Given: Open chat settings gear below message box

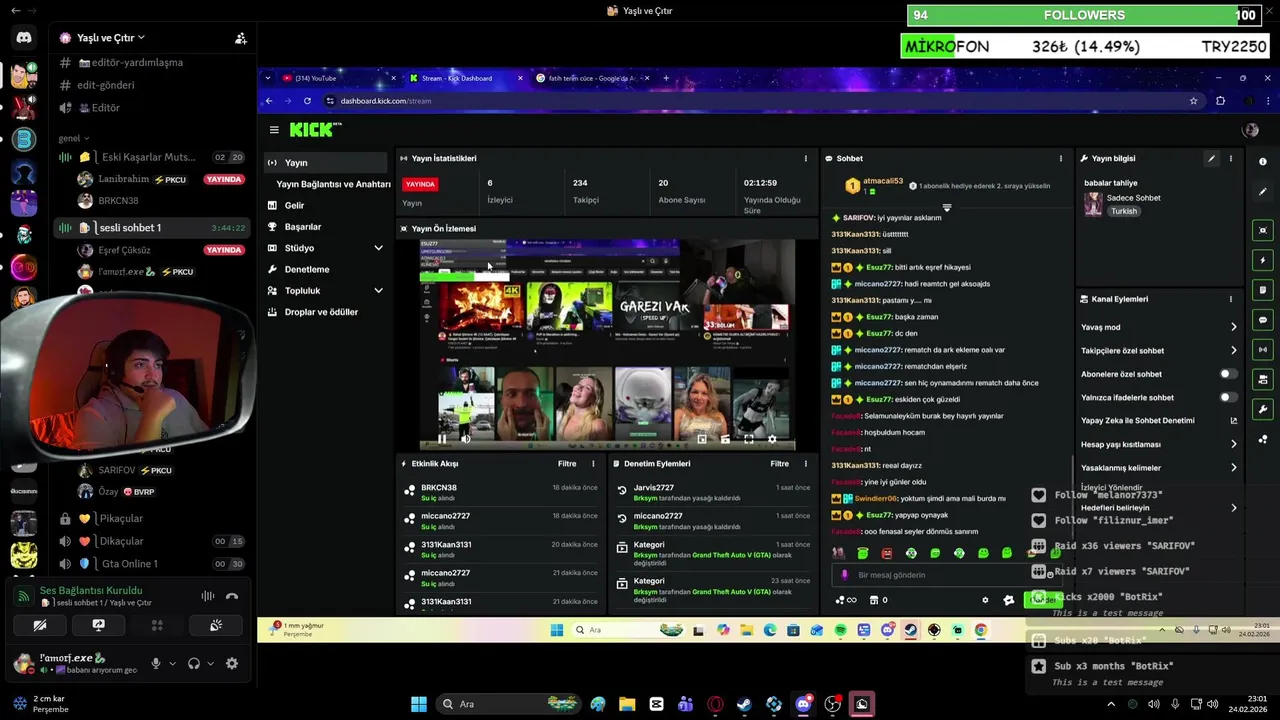Looking at the screenshot, I should point(985,600).
